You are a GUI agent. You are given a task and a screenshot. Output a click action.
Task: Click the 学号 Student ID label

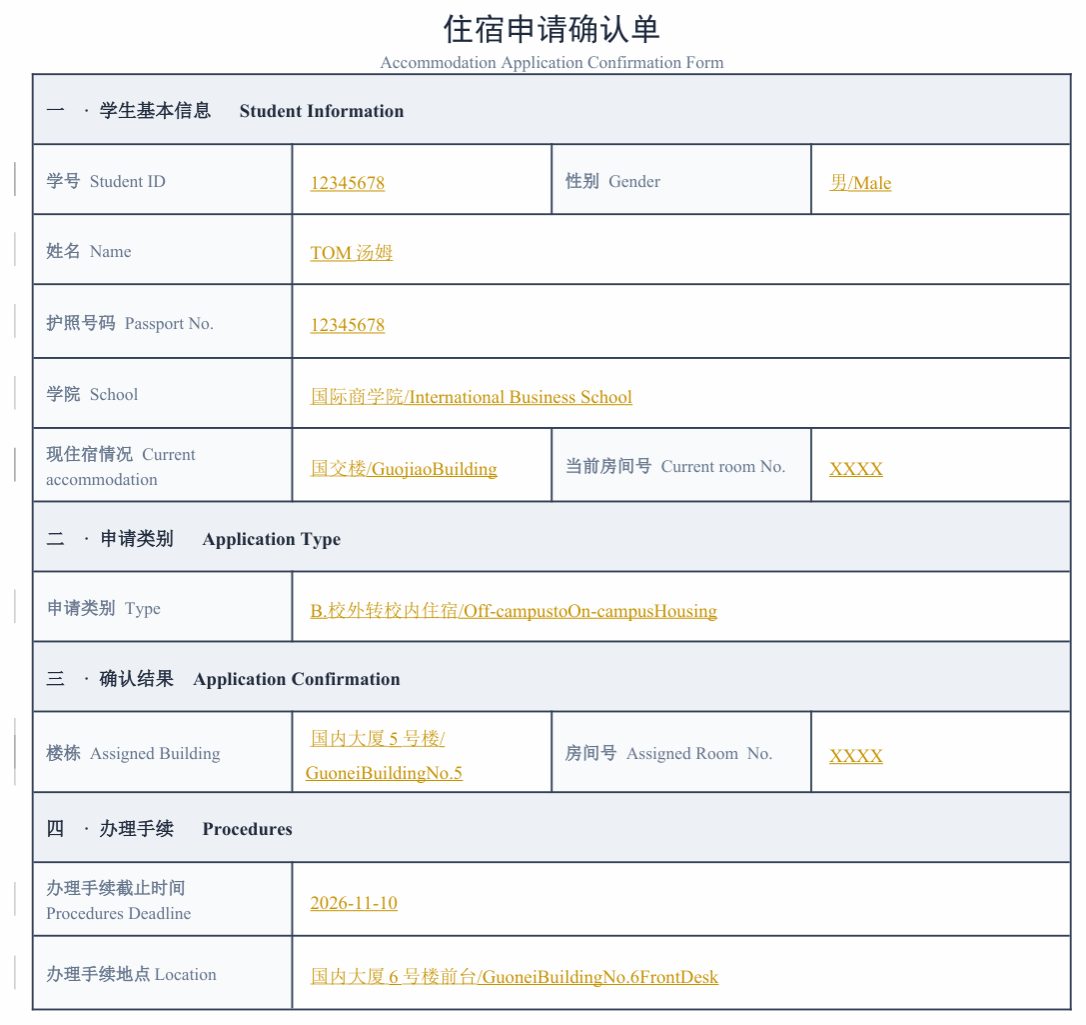[106, 181]
